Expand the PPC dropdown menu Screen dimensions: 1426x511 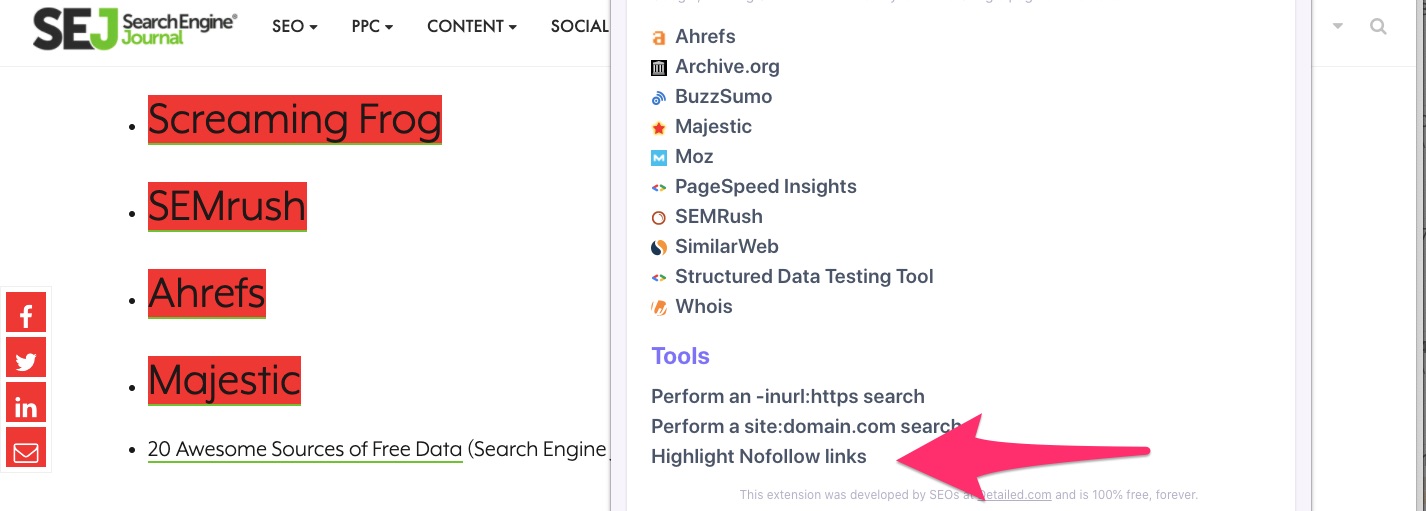tap(372, 27)
